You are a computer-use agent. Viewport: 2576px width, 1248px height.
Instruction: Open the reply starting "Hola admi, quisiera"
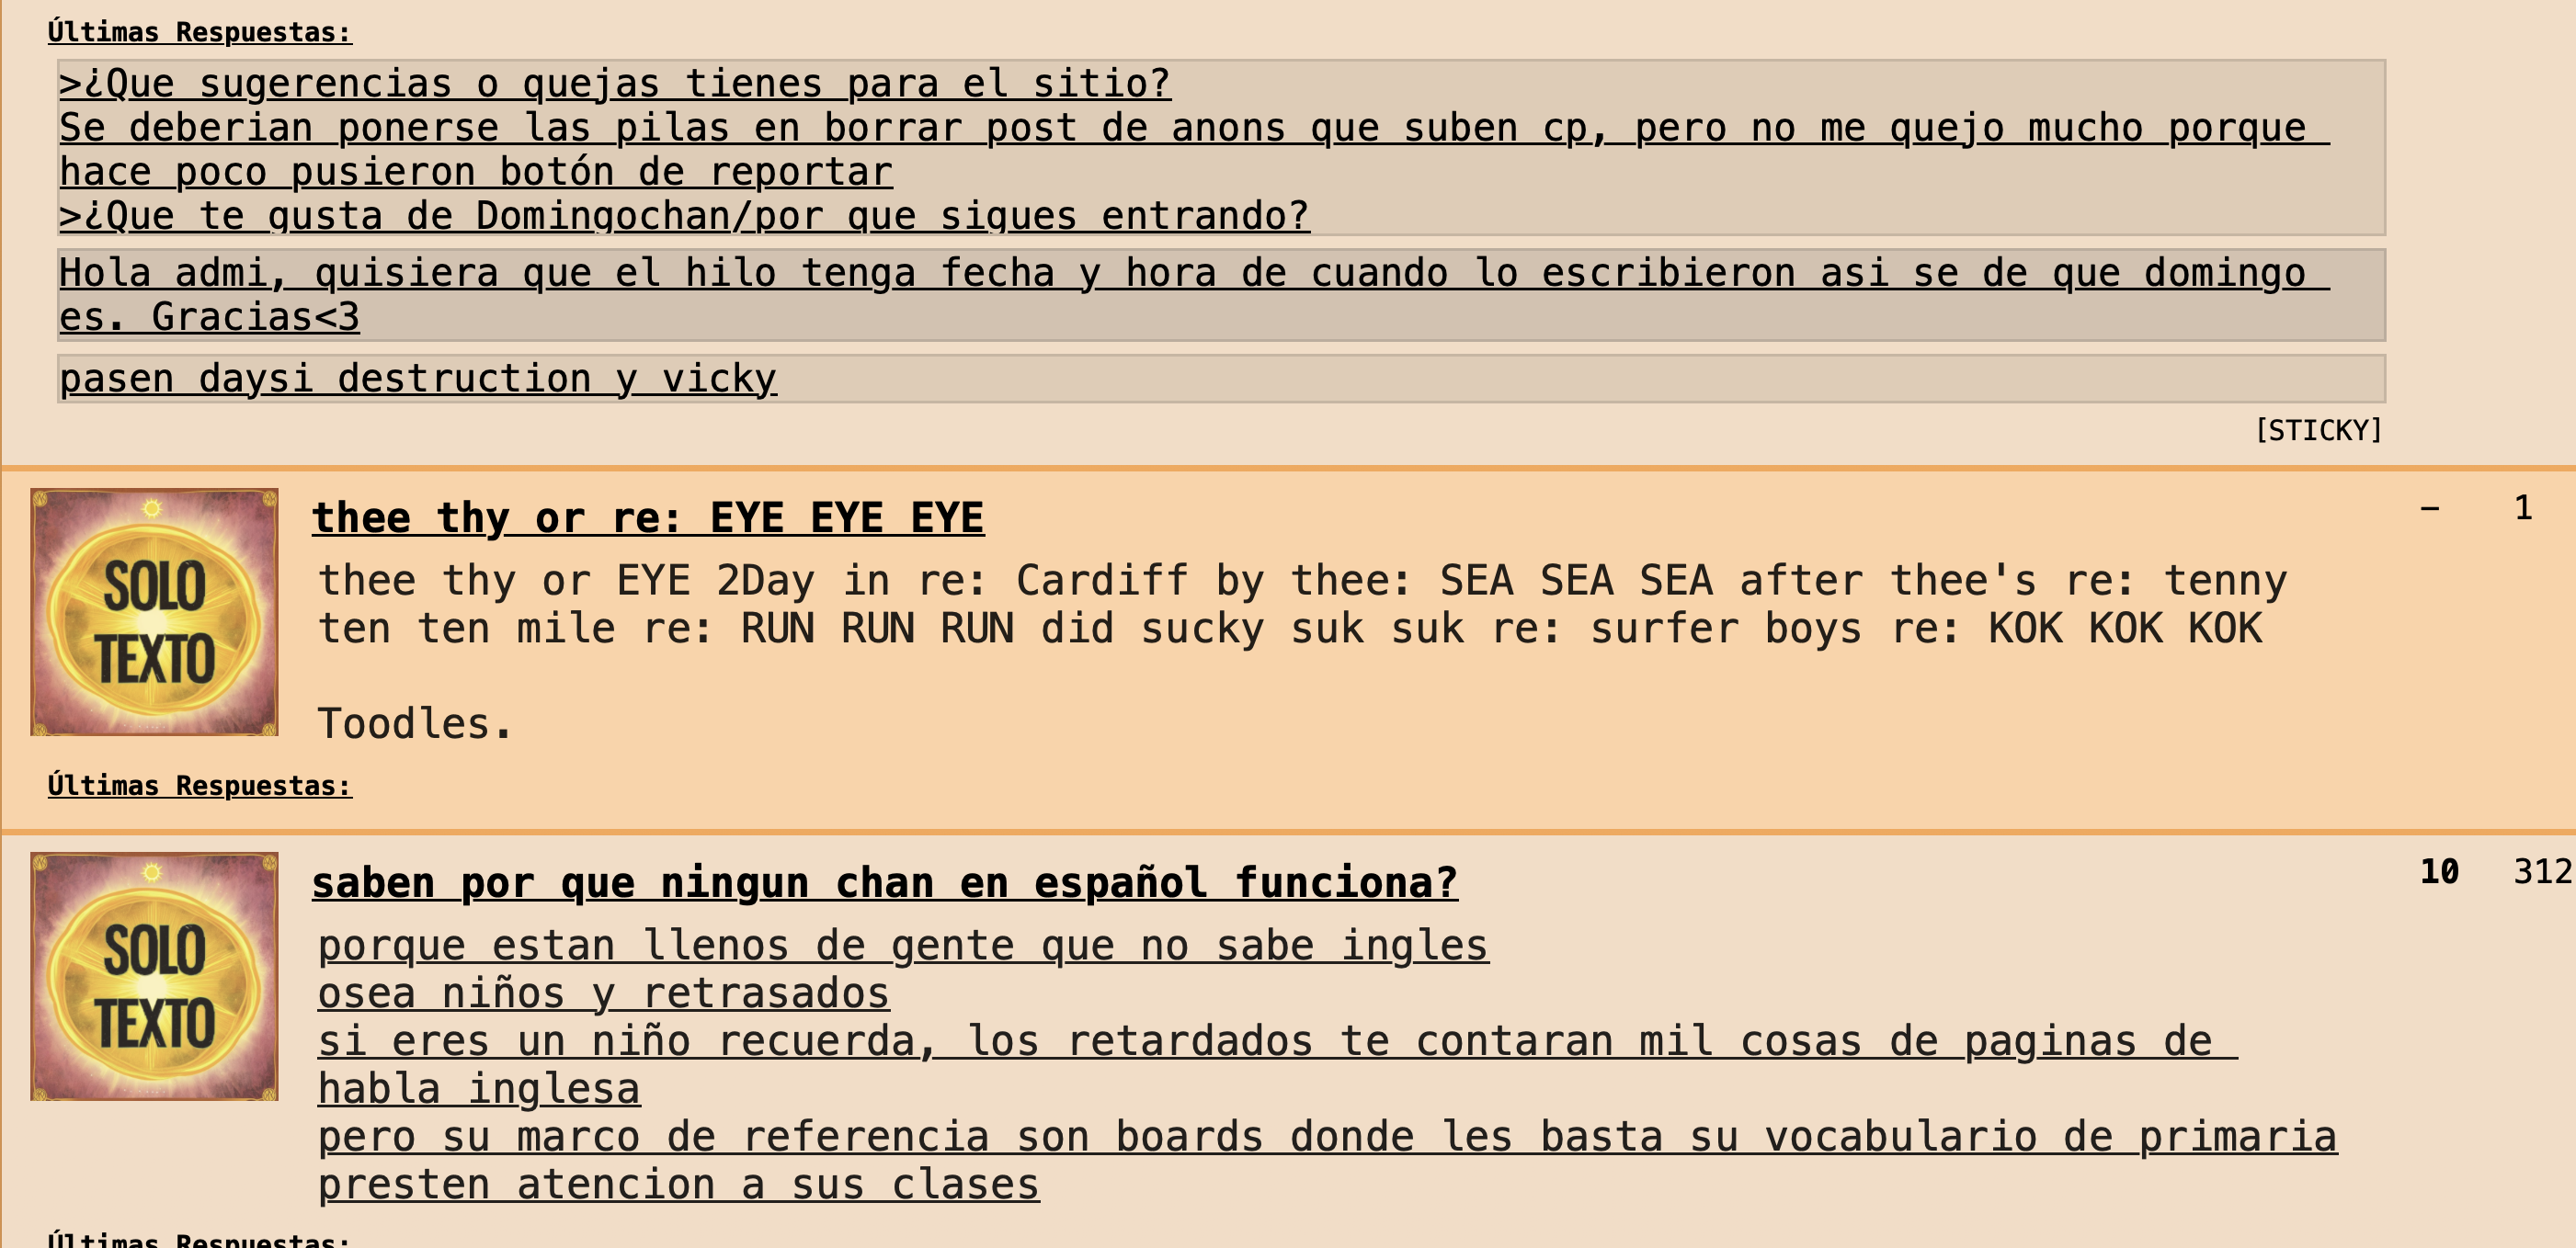point(1190,274)
